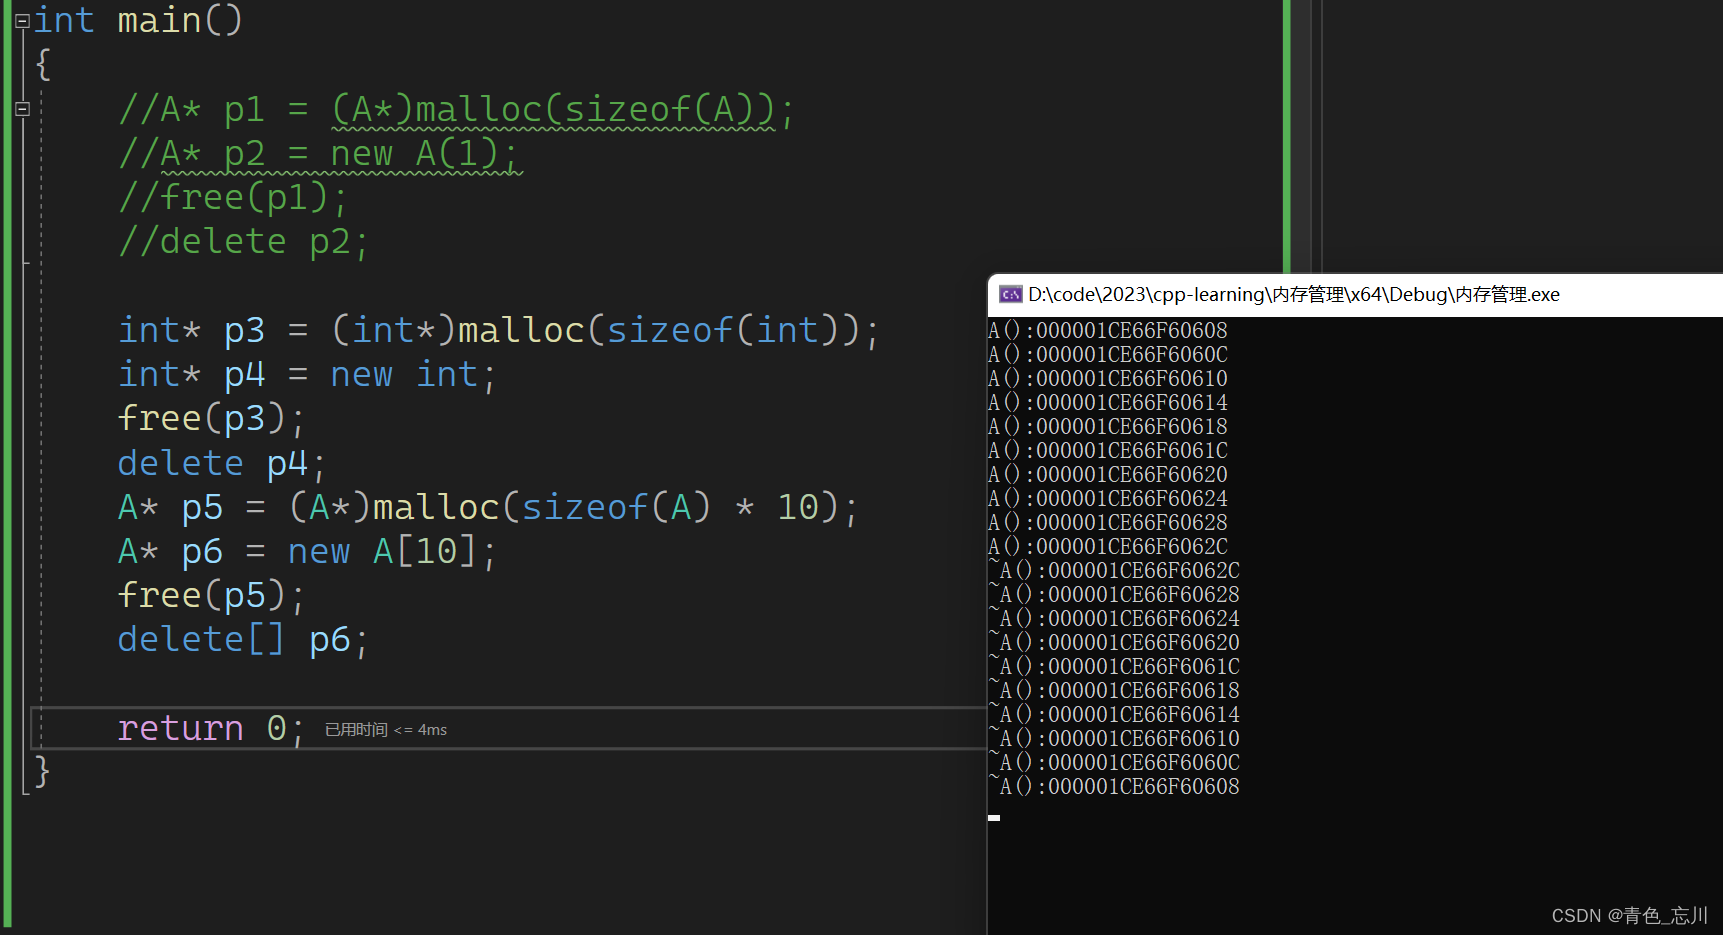This screenshot has width=1723, height=935.
Task: Click the elapsed time '<= 4ms' hint
Action: (x=386, y=730)
